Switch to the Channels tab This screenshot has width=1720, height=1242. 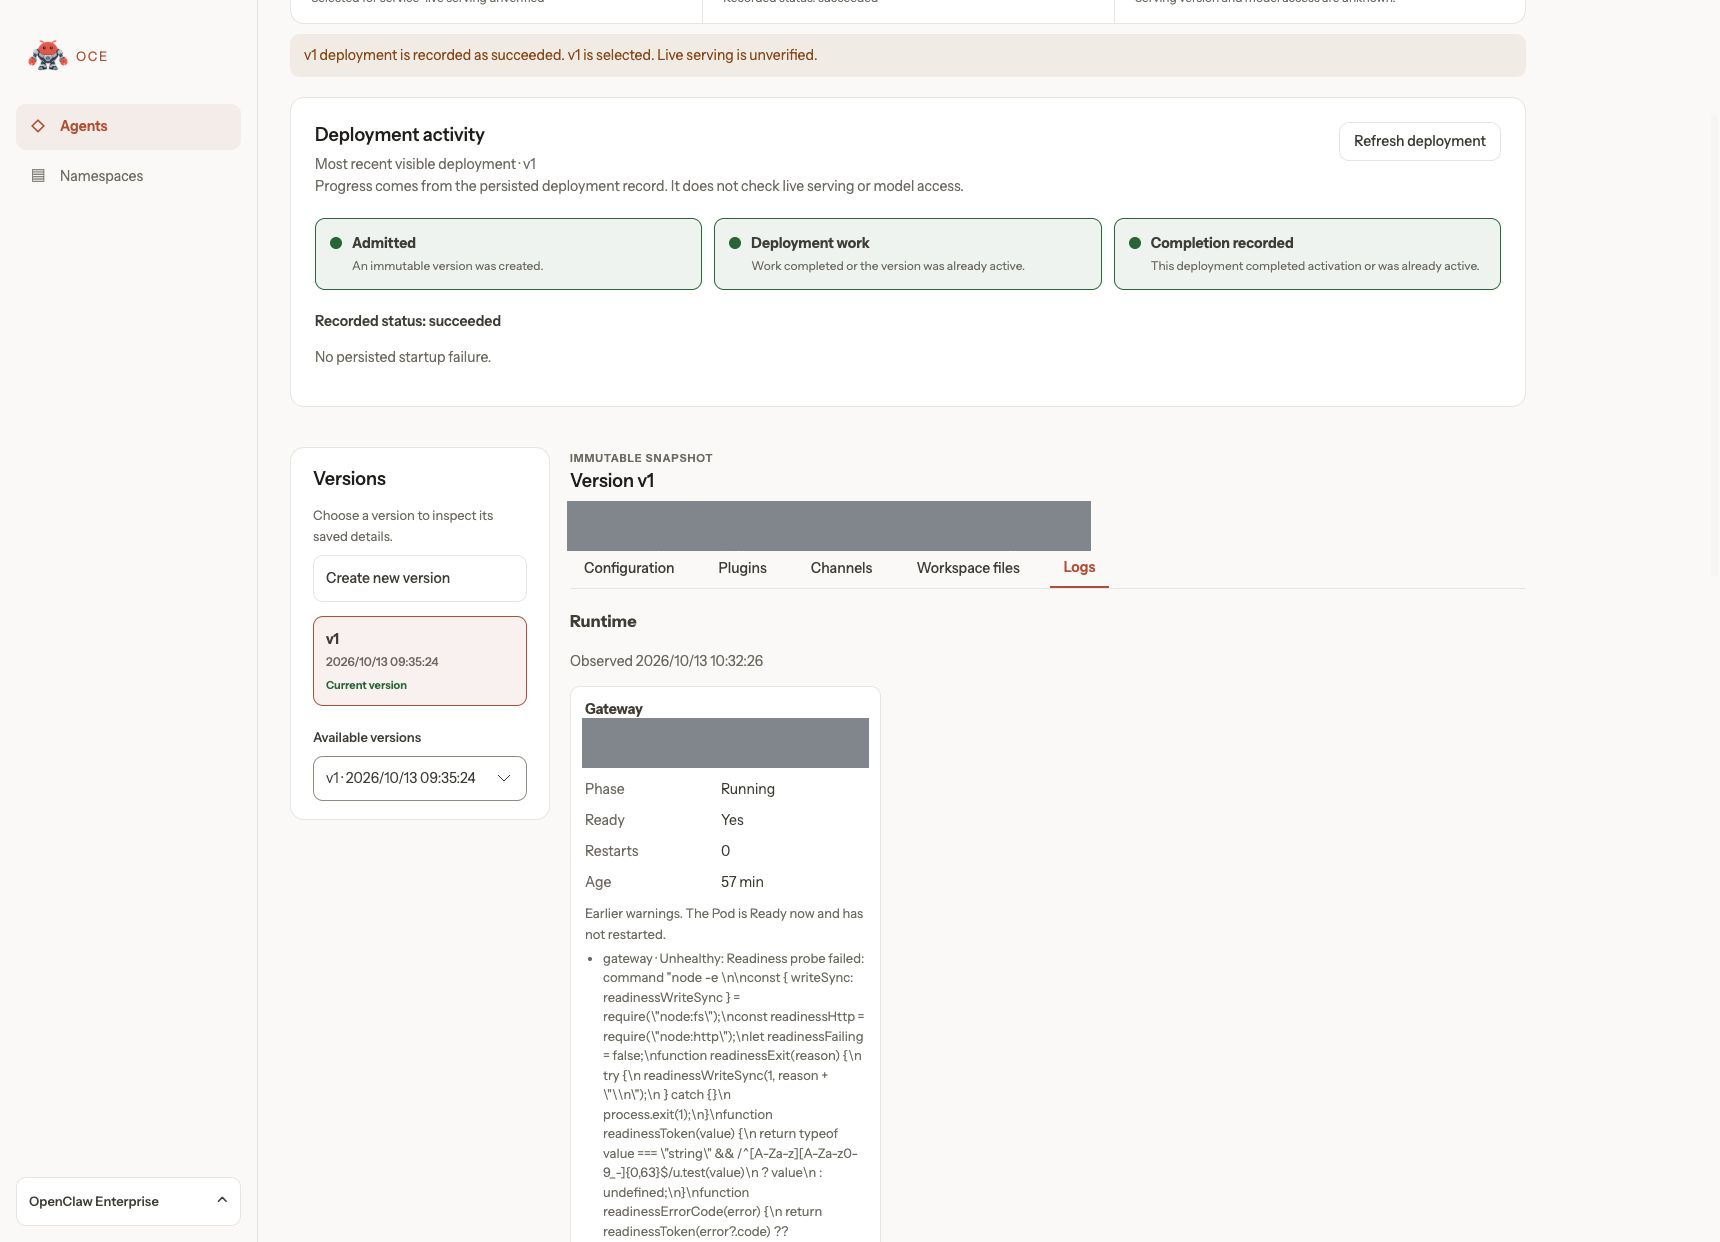(841, 568)
